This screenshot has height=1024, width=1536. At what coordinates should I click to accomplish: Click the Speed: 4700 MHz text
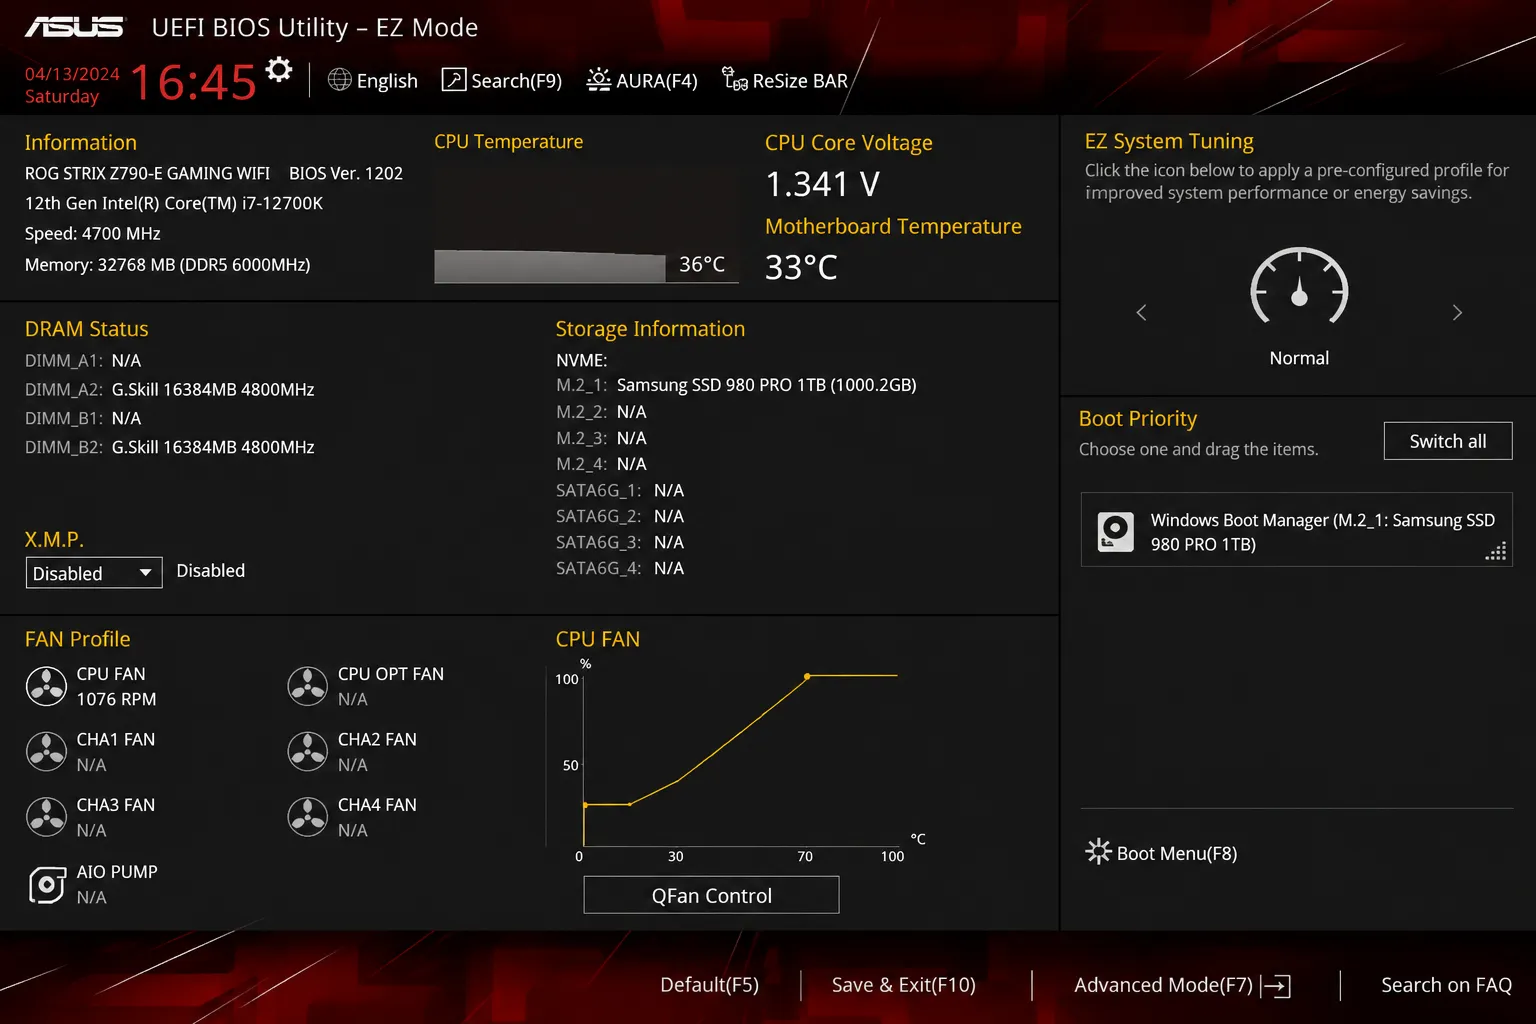tap(93, 234)
